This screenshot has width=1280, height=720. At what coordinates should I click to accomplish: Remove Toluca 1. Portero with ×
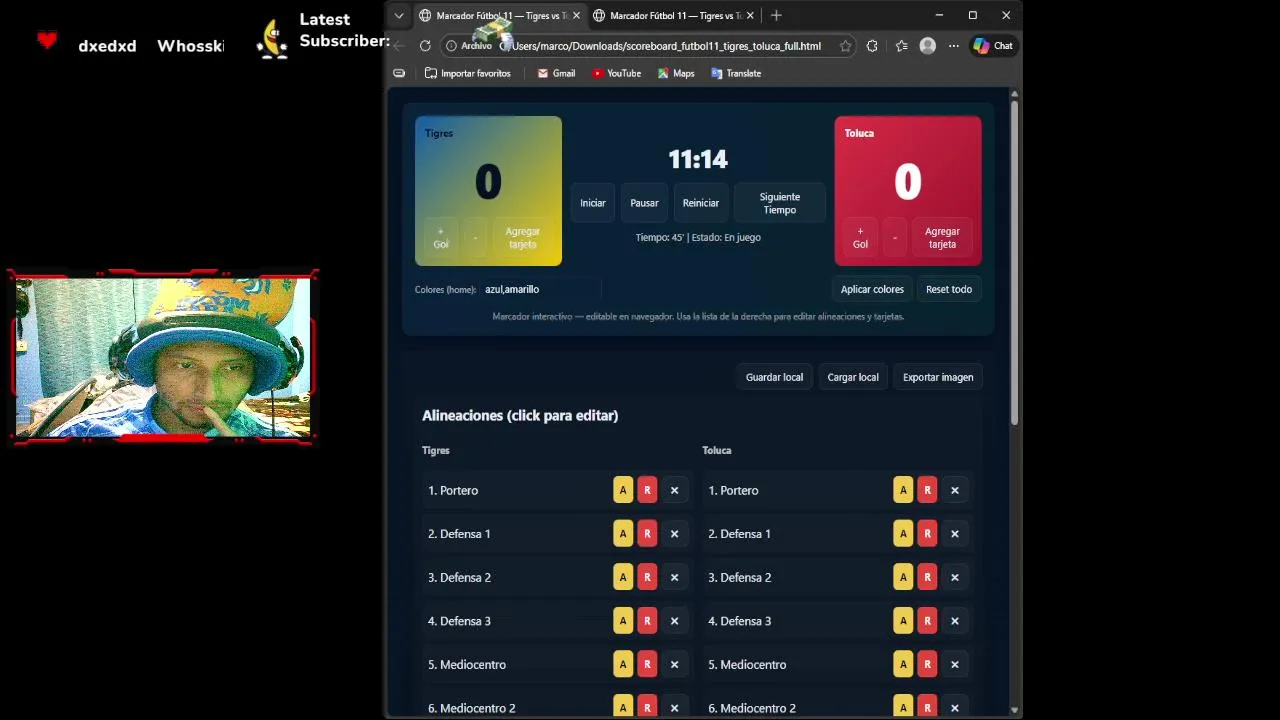pos(954,490)
